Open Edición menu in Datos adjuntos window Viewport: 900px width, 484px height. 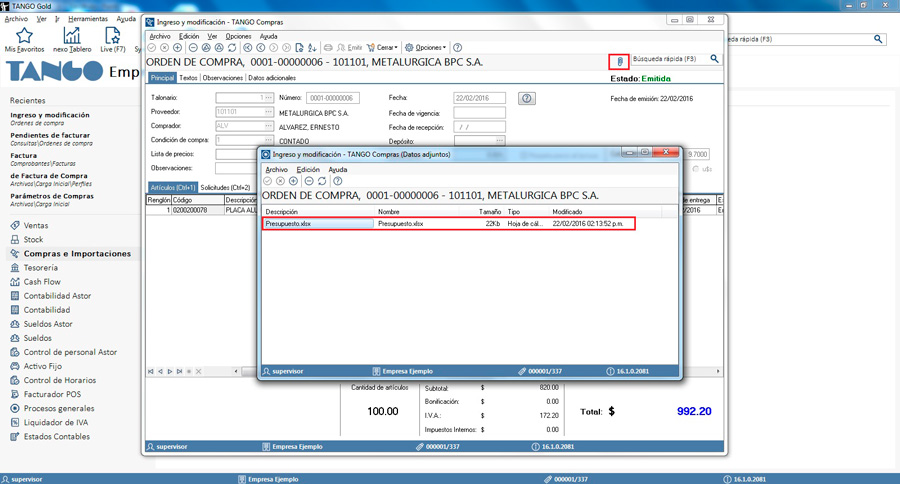tap(308, 170)
